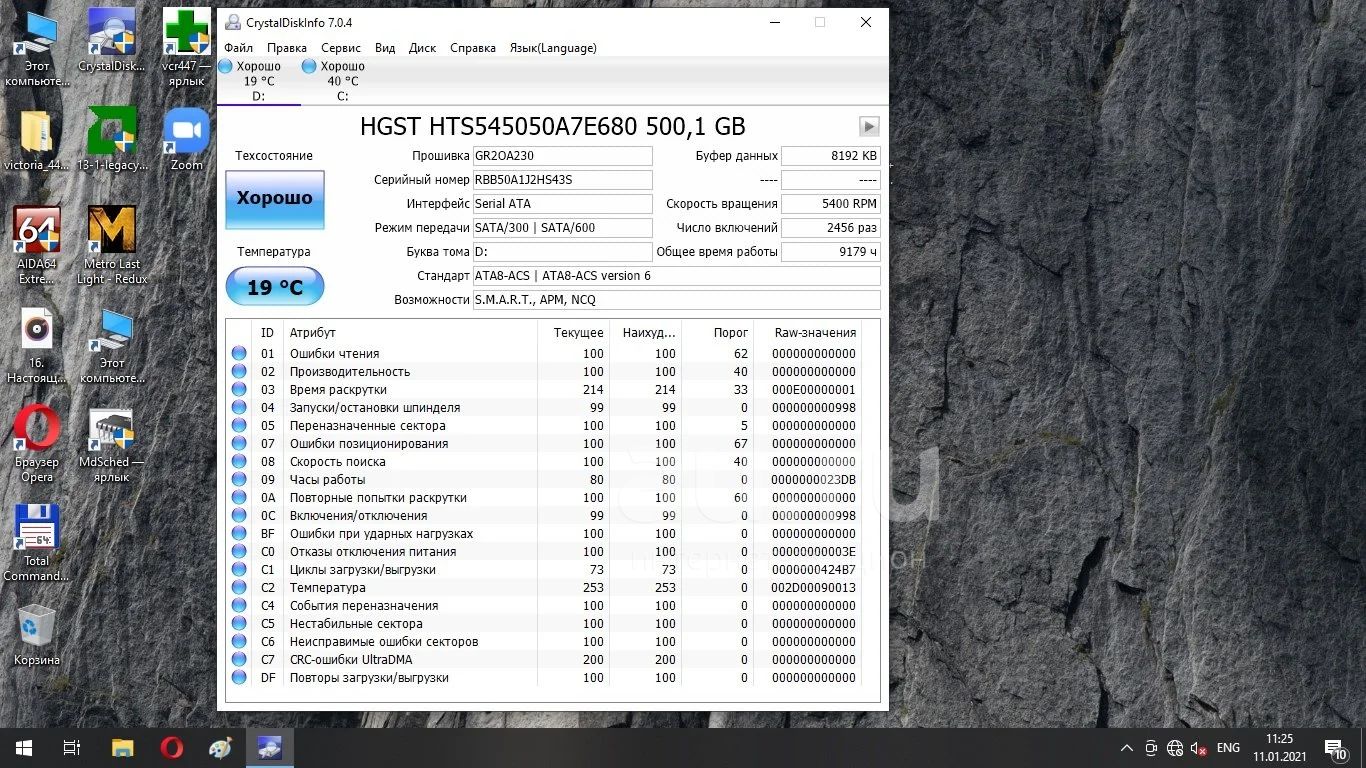Open the victoria_44 folder icon
This screenshot has width=1366, height=768.
(36, 139)
